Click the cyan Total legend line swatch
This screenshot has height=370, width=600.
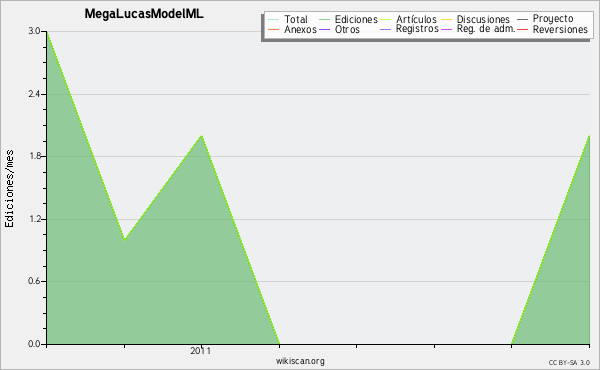pos(274,19)
